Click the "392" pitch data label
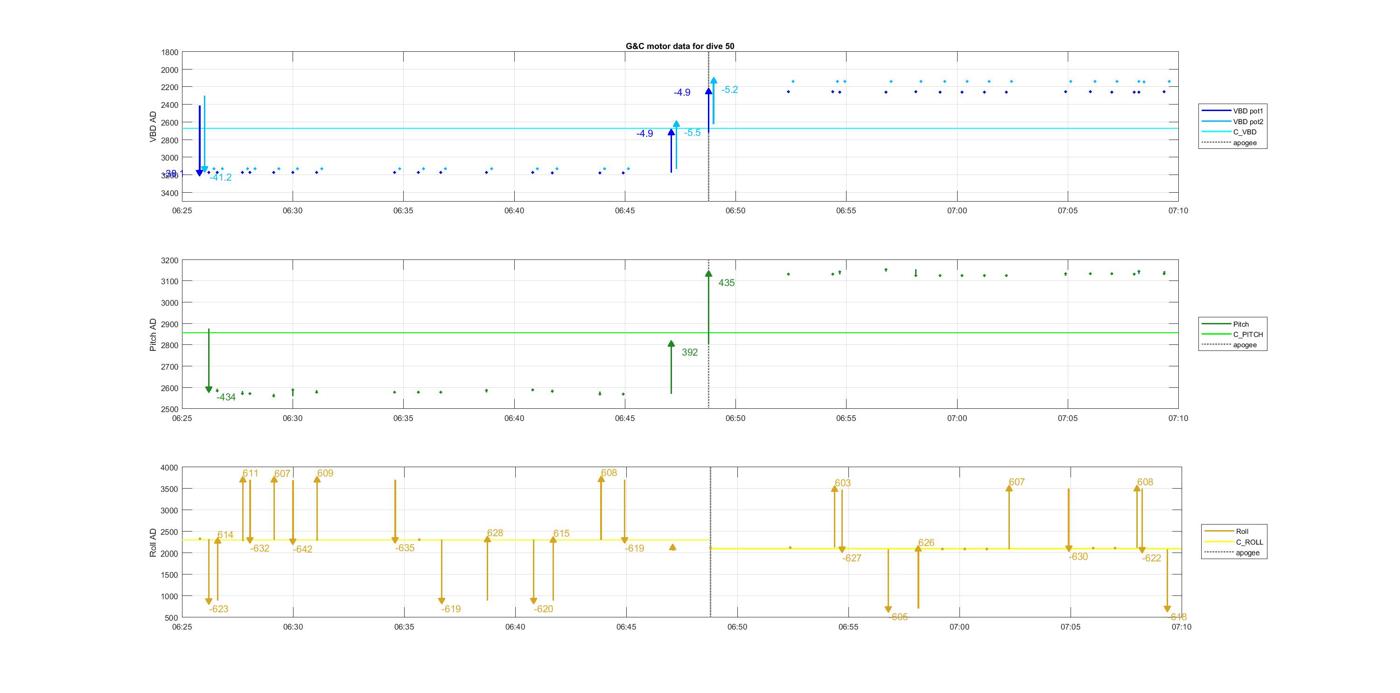The image size is (1400, 693). (x=689, y=353)
